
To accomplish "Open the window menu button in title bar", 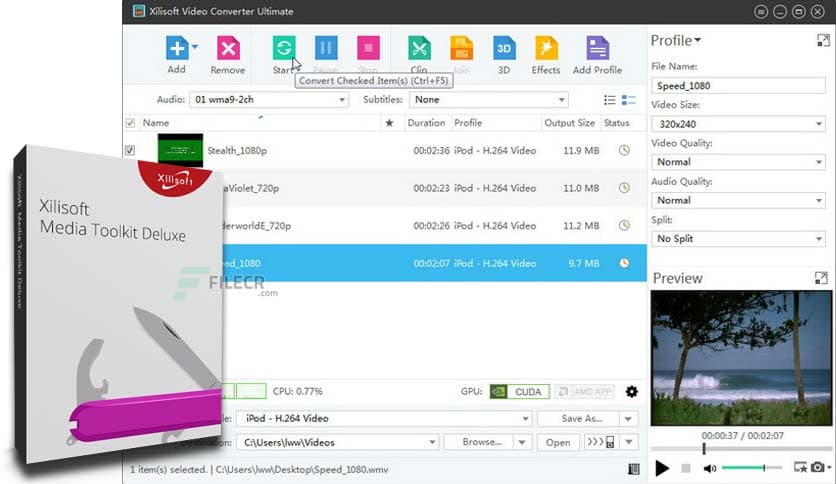I will tap(761, 11).
